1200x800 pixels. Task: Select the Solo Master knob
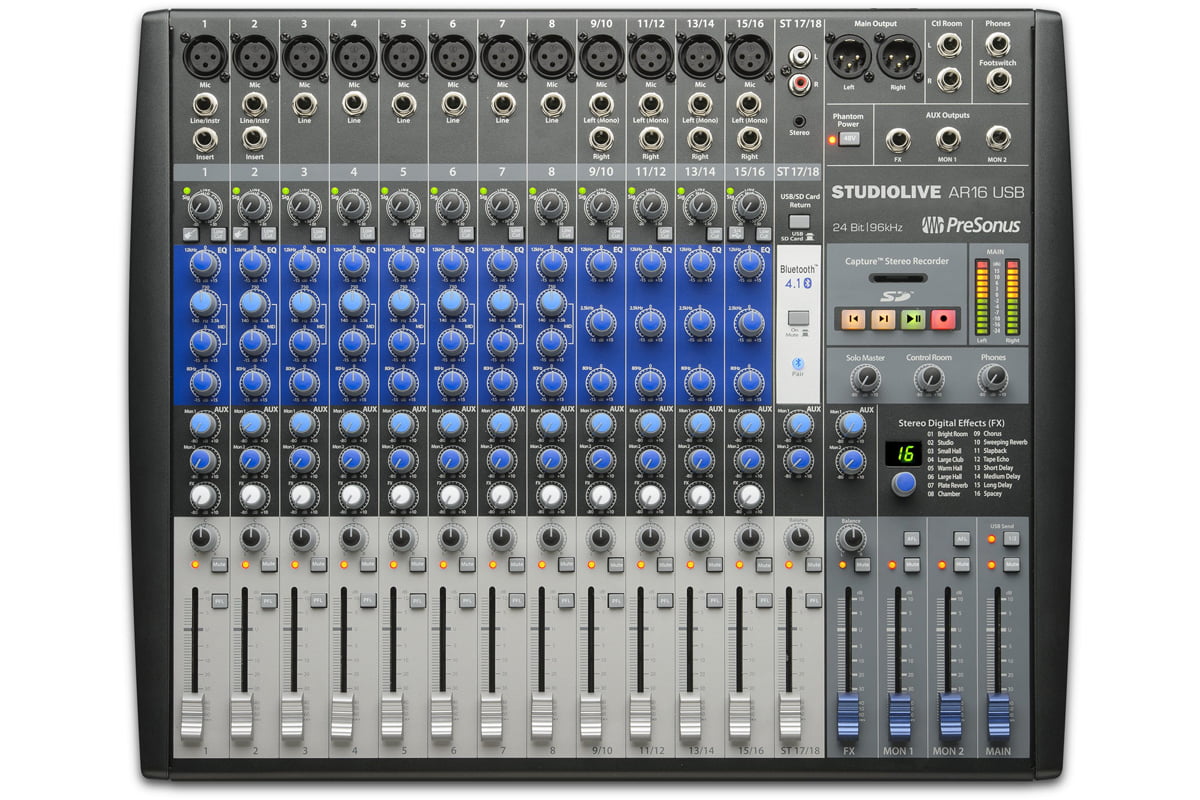pos(865,378)
